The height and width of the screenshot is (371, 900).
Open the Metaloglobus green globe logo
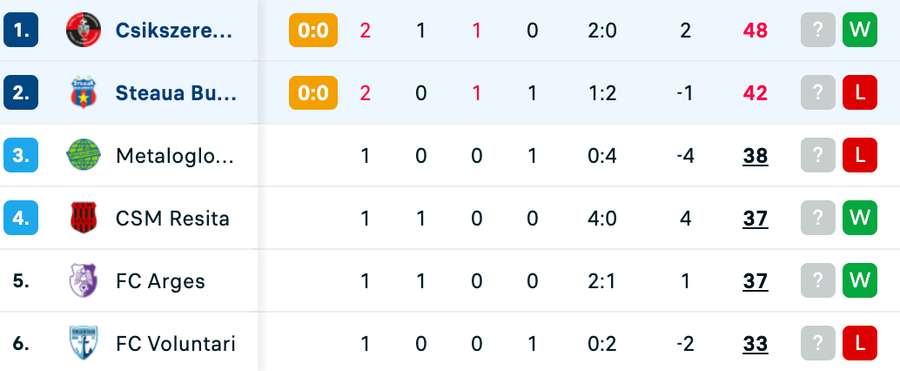[x=83, y=155]
